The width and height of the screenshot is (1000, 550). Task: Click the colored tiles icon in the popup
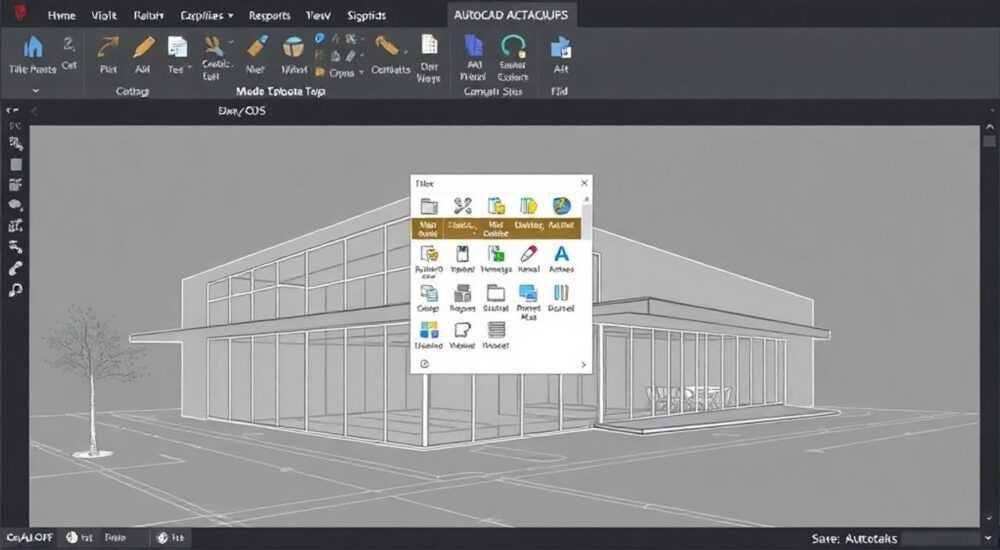pyautogui.click(x=429, y=330)
